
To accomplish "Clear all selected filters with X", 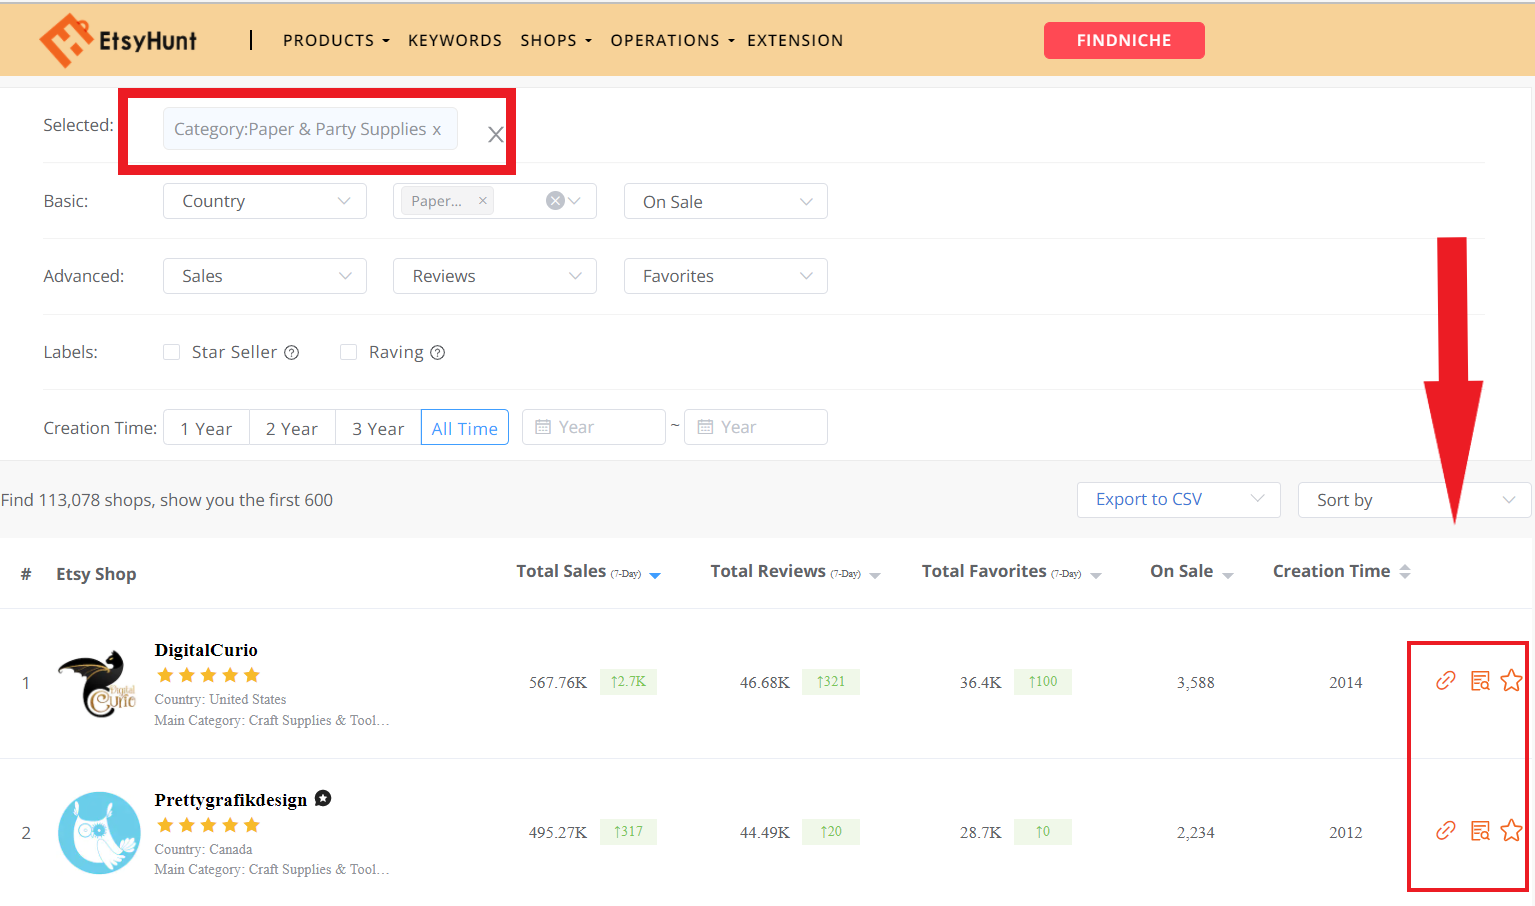I will click(x=495, y=134).
